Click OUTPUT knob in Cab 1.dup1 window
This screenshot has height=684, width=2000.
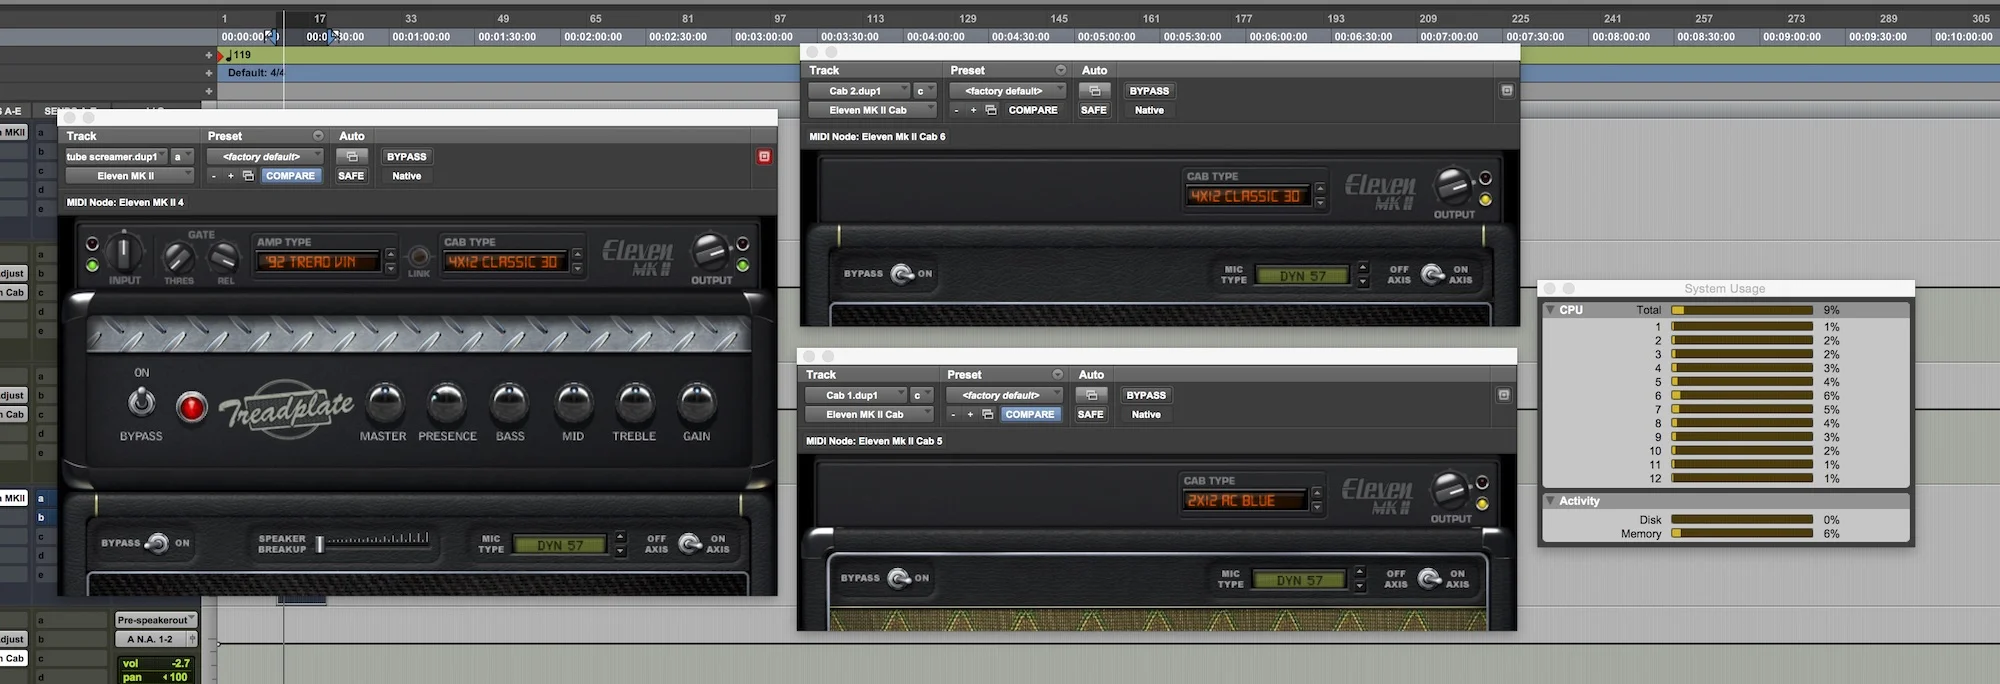pyautogui.click(x=1449, y=492)
